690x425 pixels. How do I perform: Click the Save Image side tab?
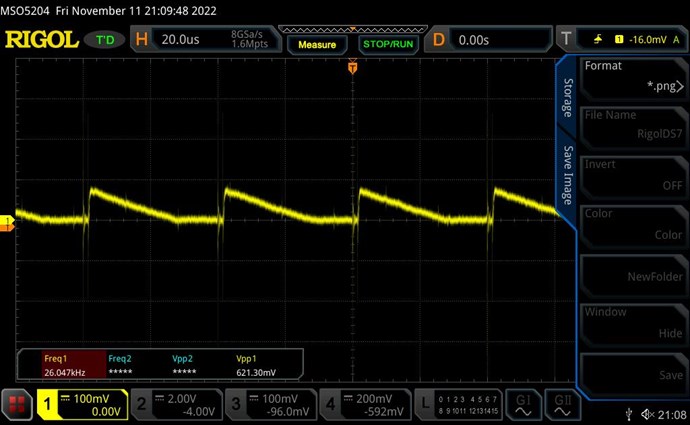568,175
